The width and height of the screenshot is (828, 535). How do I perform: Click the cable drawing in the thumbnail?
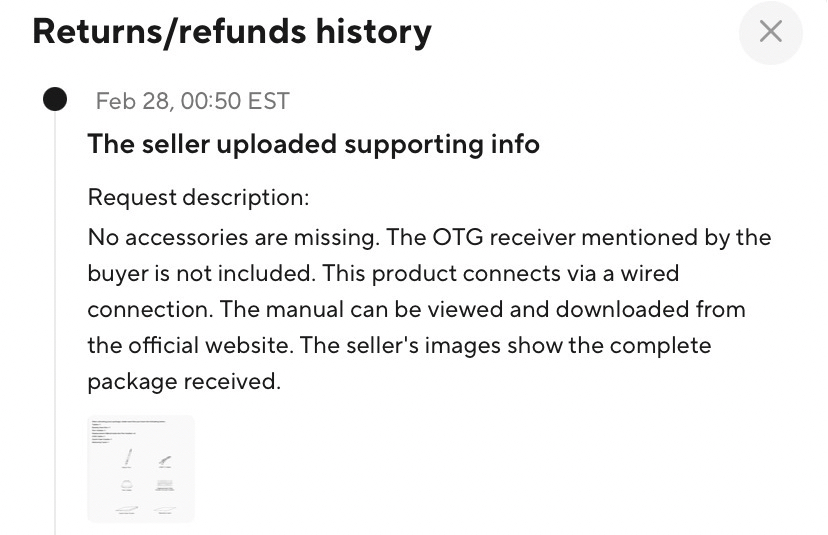165,460
